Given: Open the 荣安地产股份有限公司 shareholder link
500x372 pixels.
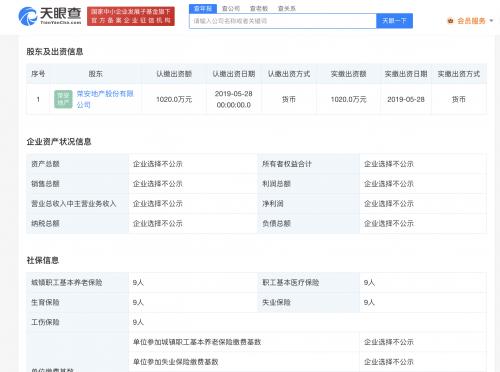Looking at the screenshot, I should coord(105,99).
